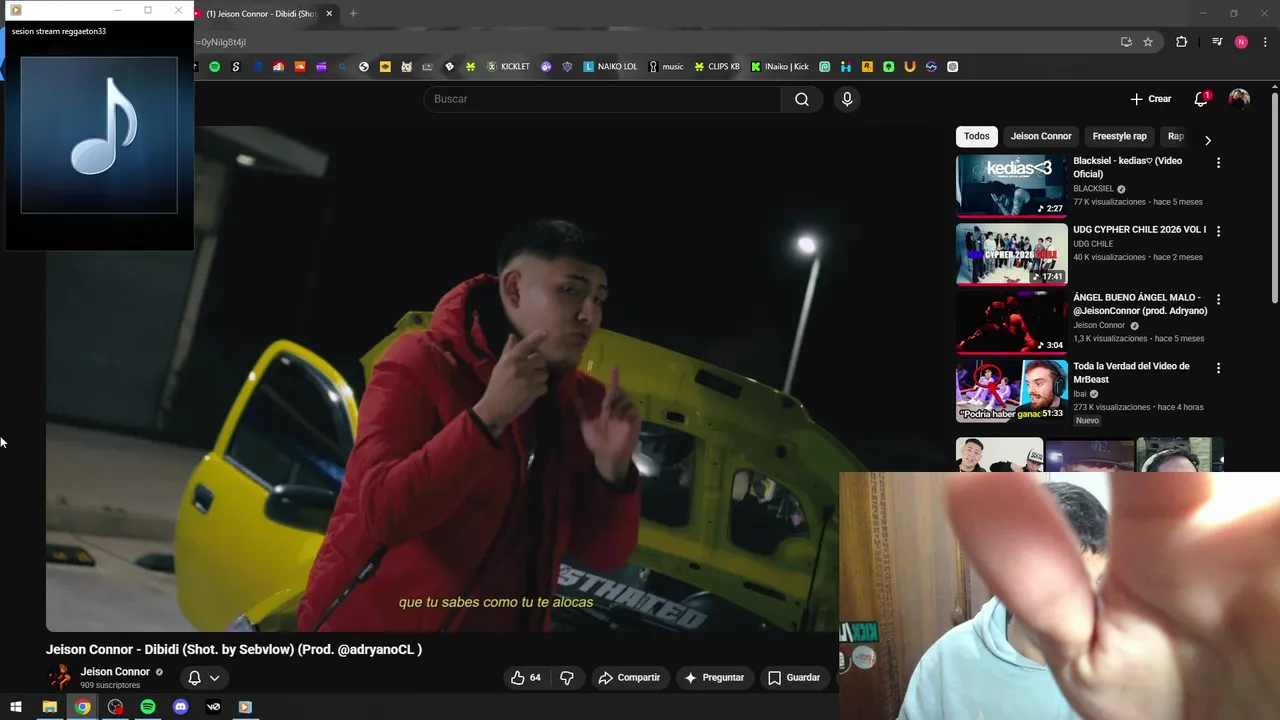
Task: Show more filter chips with right arrow
Action: (x=1207, y=140)
